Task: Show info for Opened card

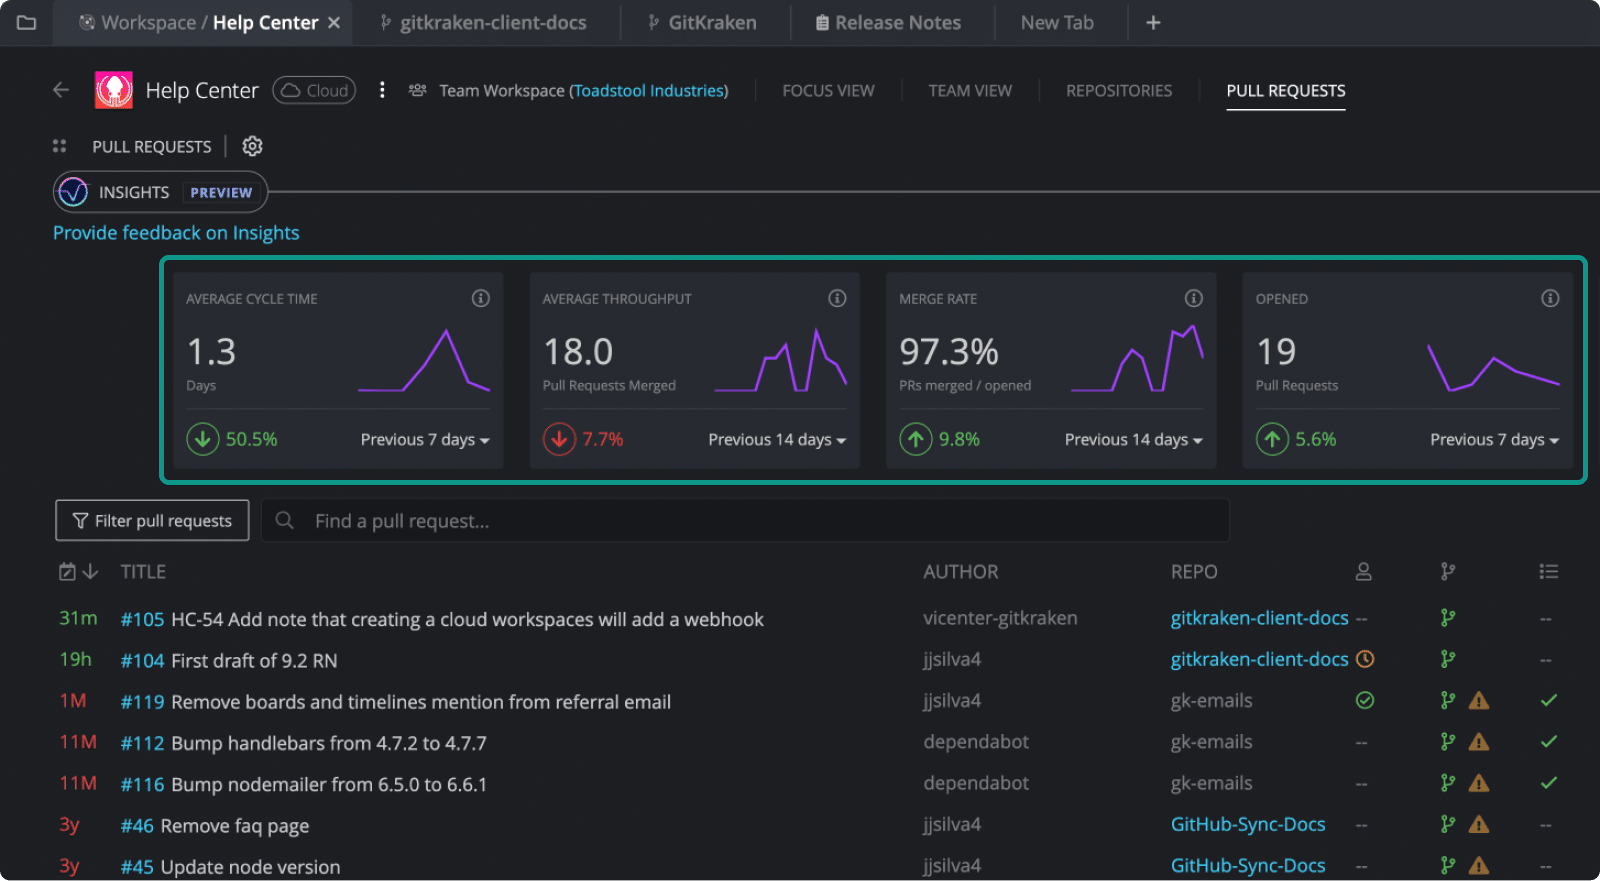Action: [x=1550, y=298]
